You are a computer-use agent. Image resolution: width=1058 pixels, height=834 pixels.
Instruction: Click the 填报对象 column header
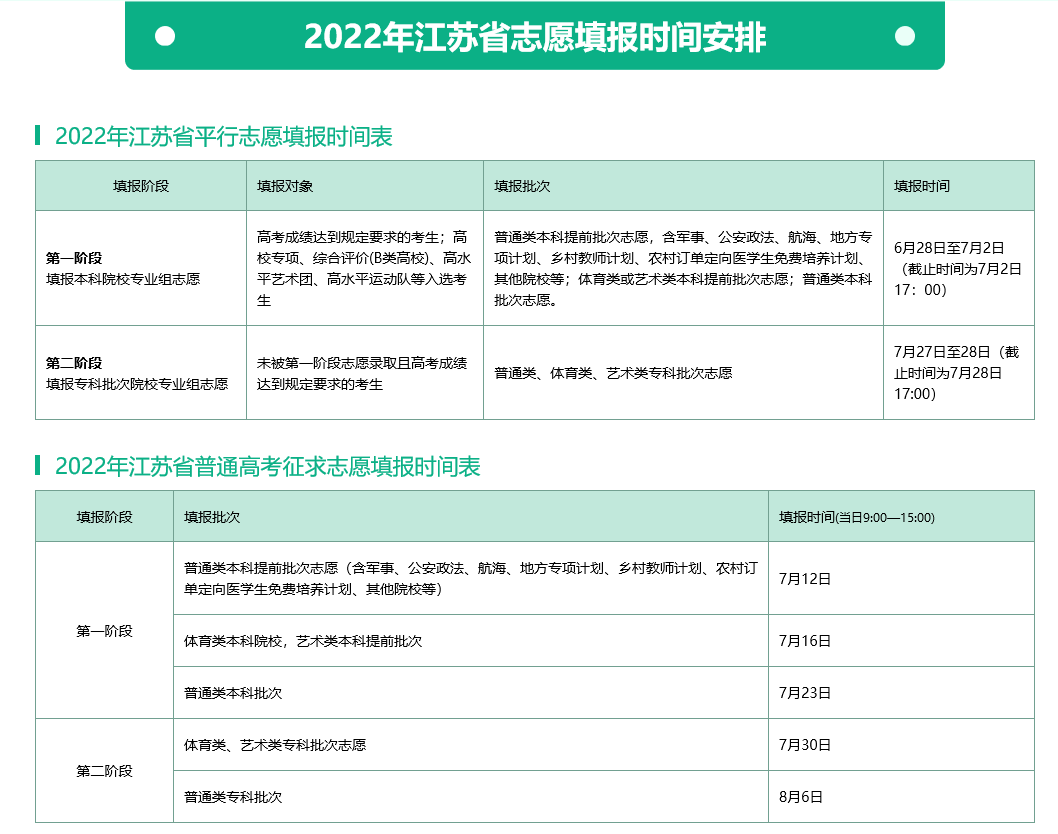tap(285, 186)
